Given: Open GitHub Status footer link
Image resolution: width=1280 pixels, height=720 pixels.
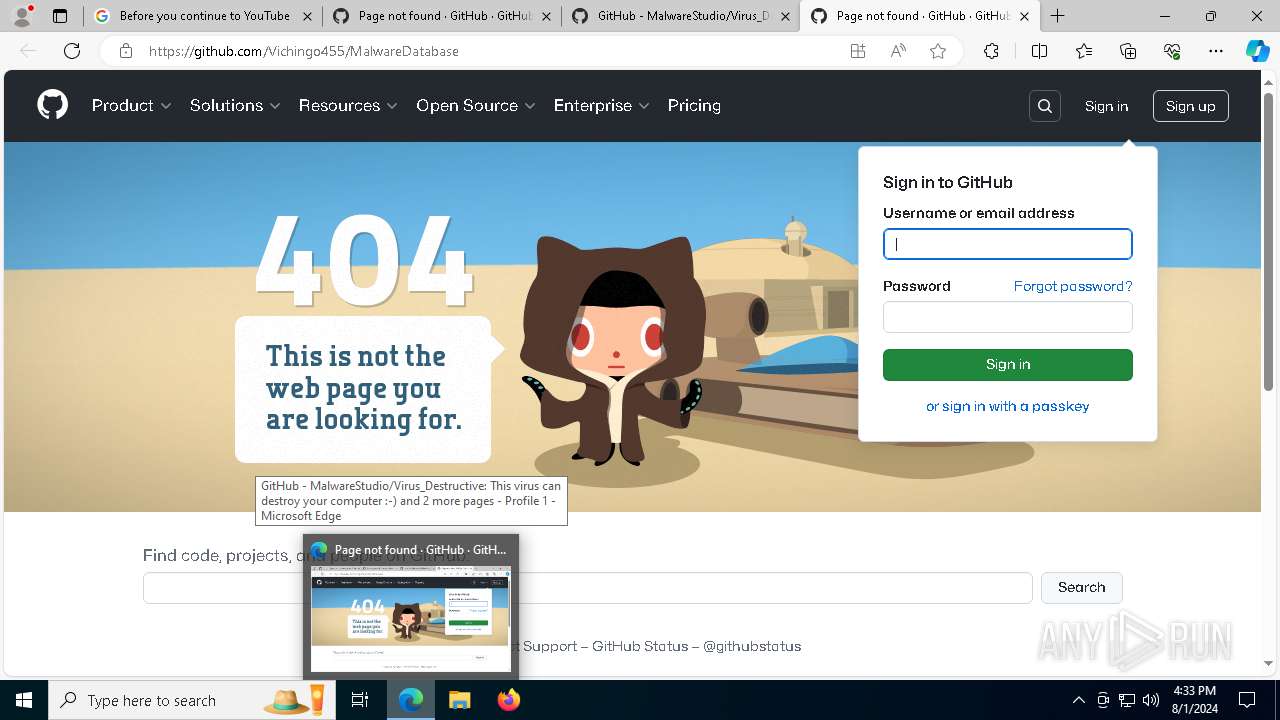Looking at the screenshot, I should tap(639, 646).
